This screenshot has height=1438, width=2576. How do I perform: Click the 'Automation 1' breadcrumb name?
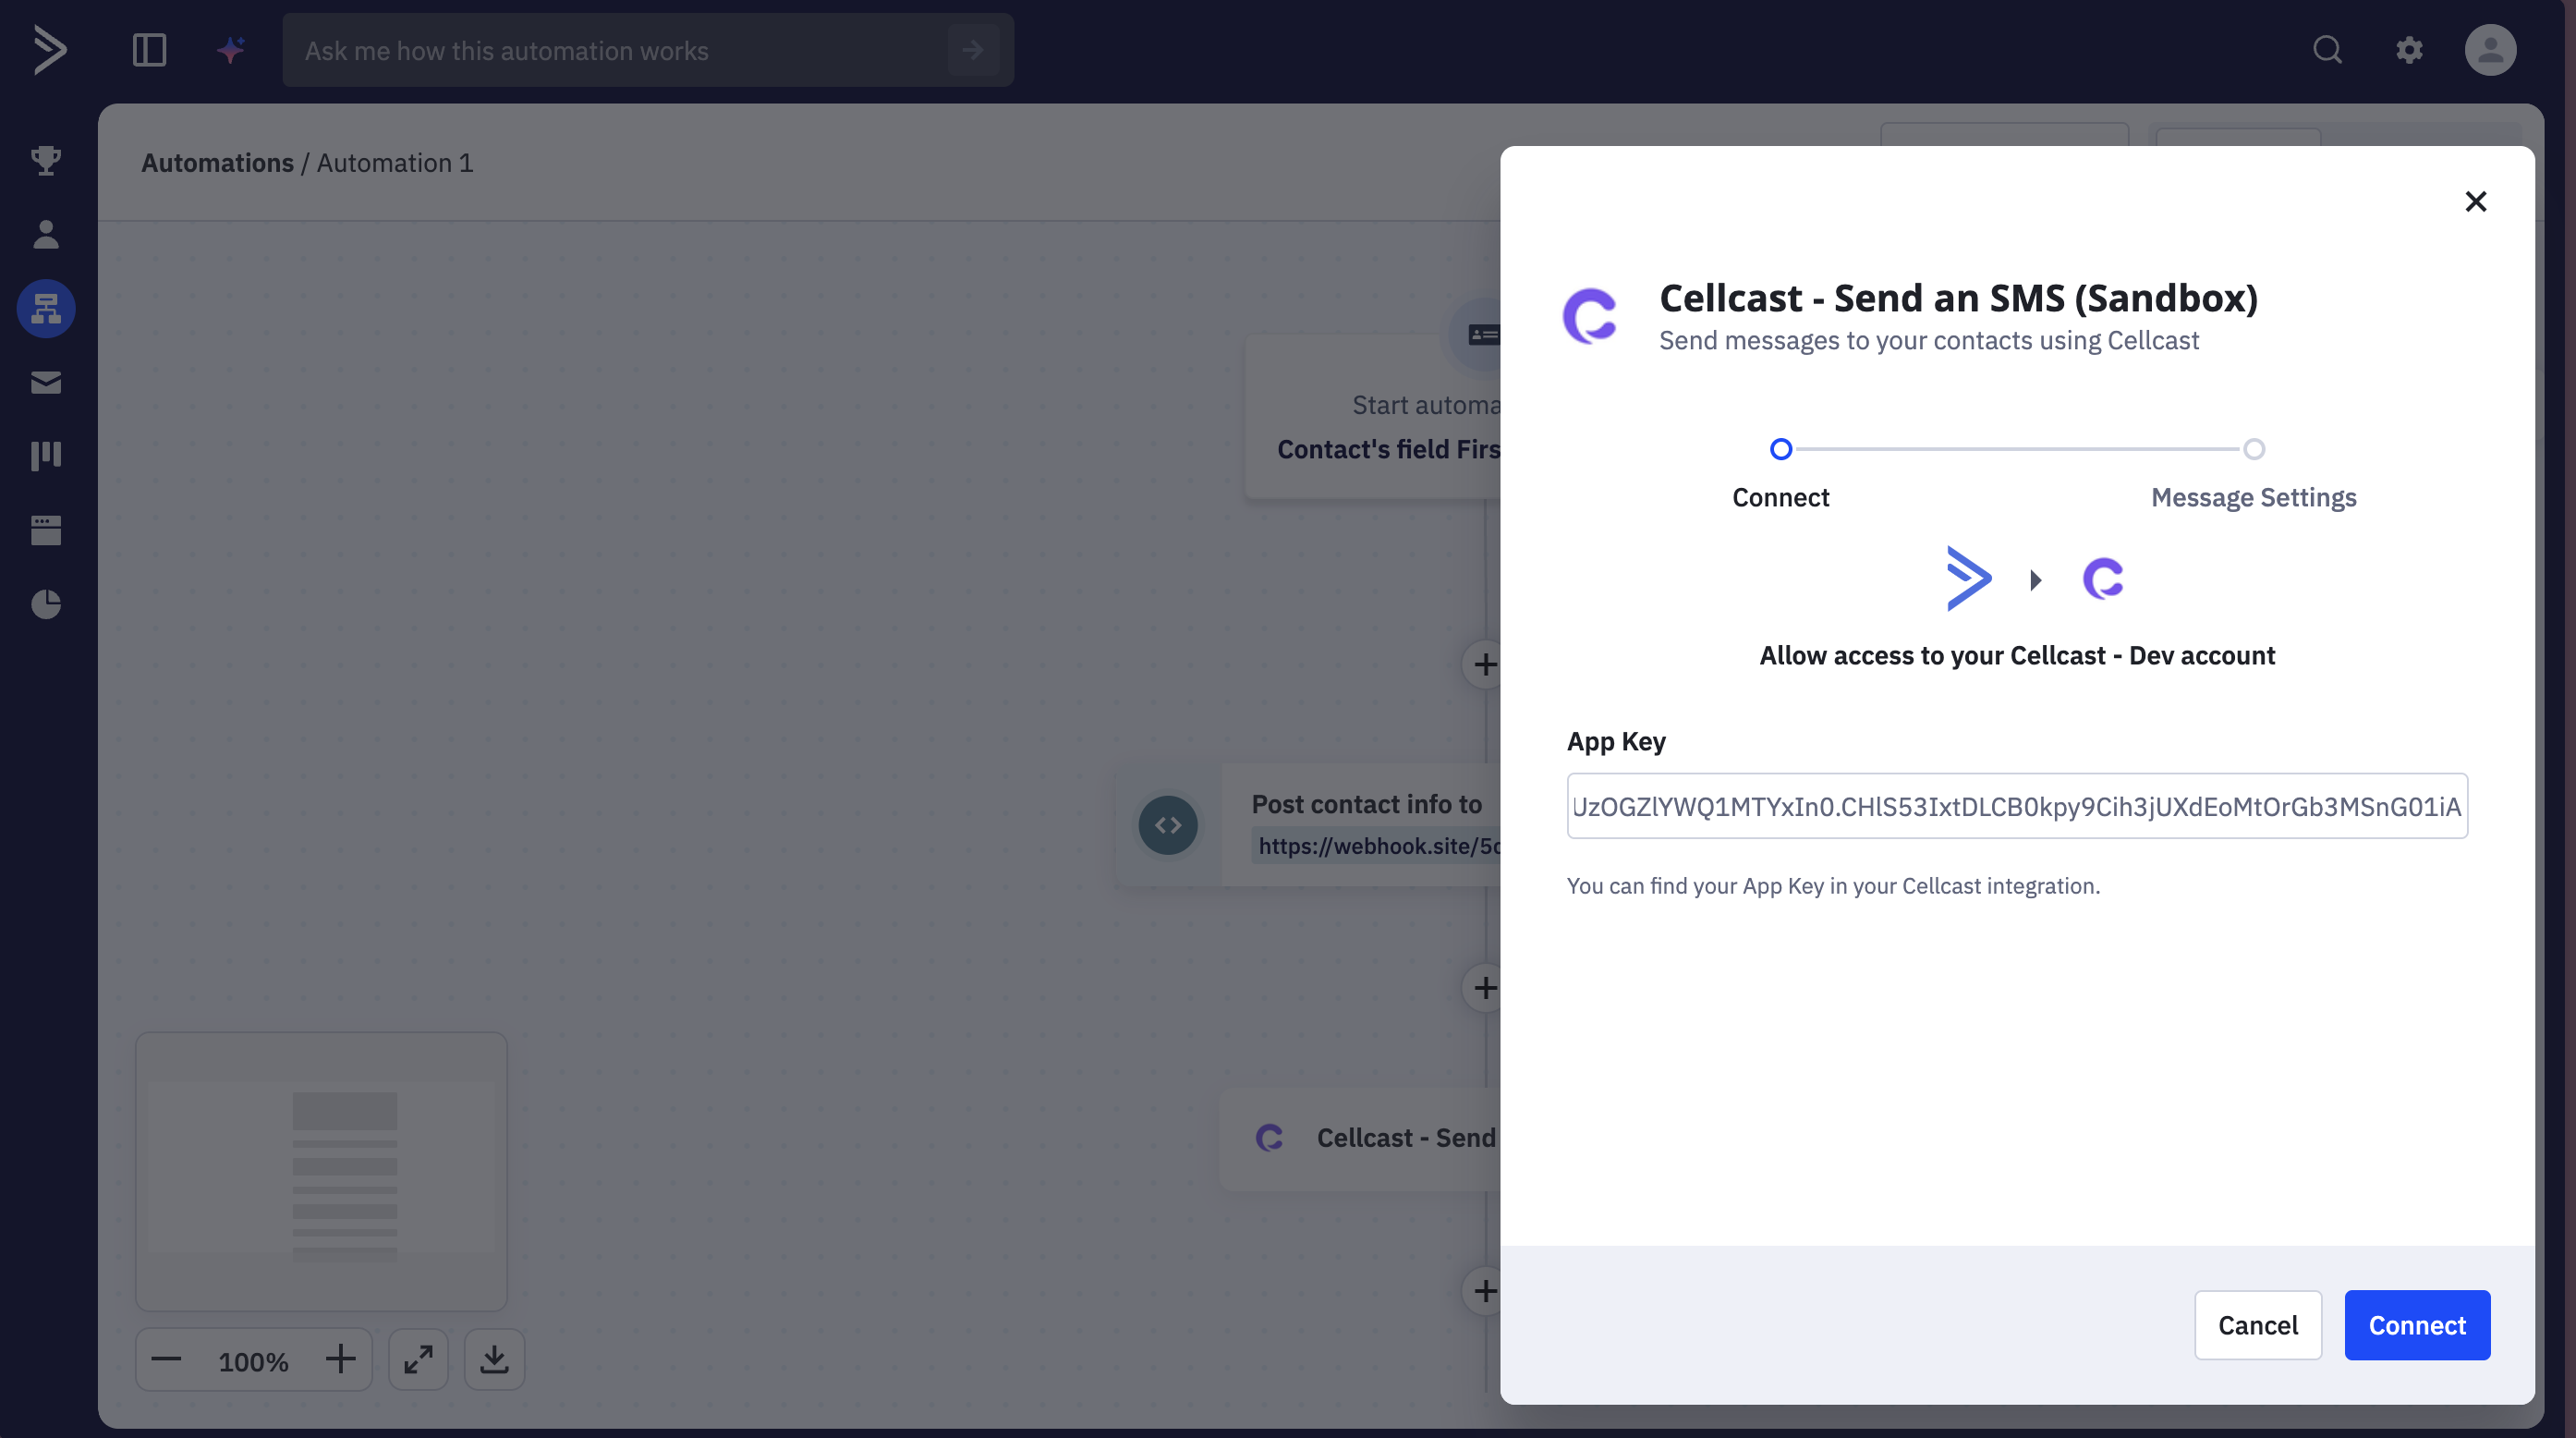tap(395, 163)
